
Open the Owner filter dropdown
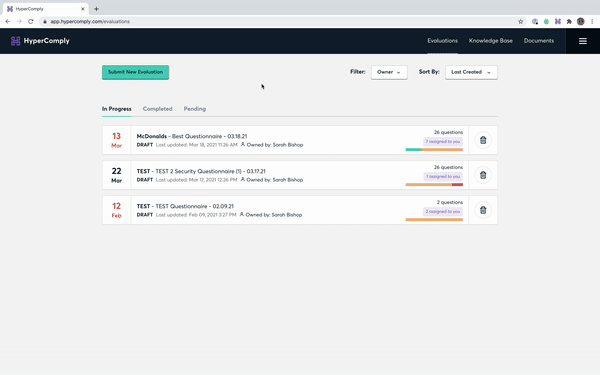pos(389,72)
